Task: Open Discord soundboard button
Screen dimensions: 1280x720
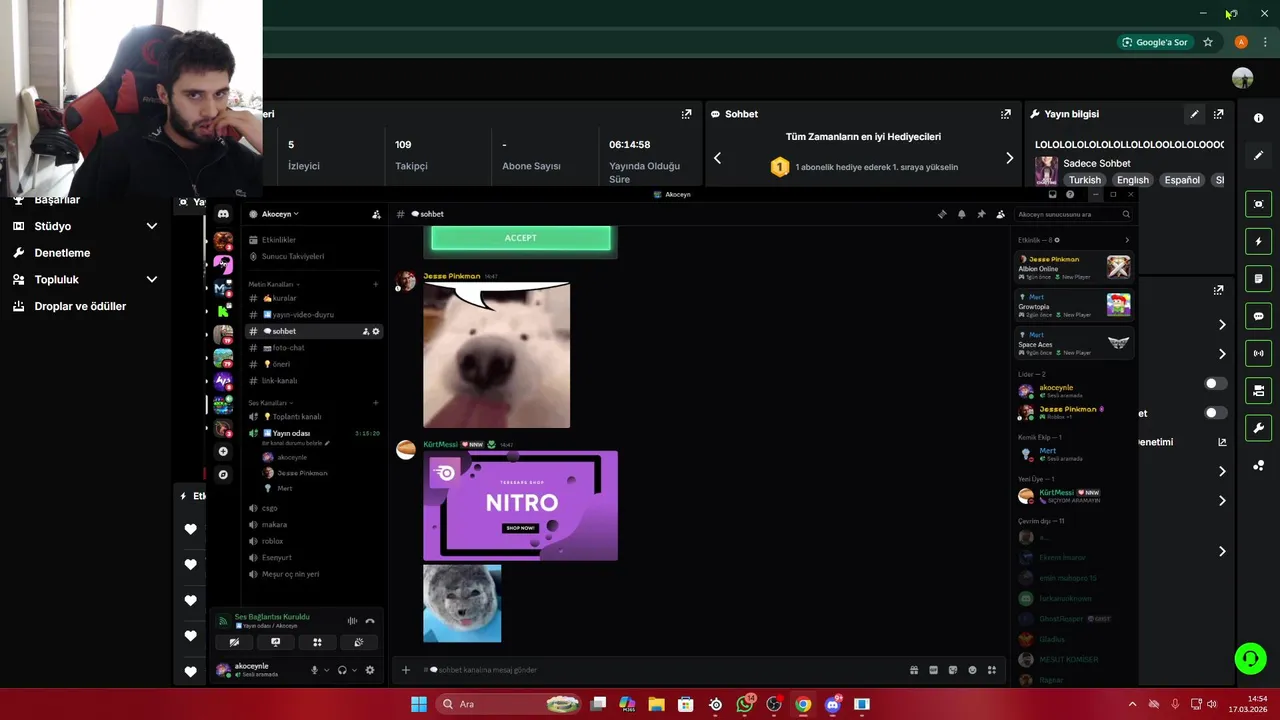Action: 359,642
